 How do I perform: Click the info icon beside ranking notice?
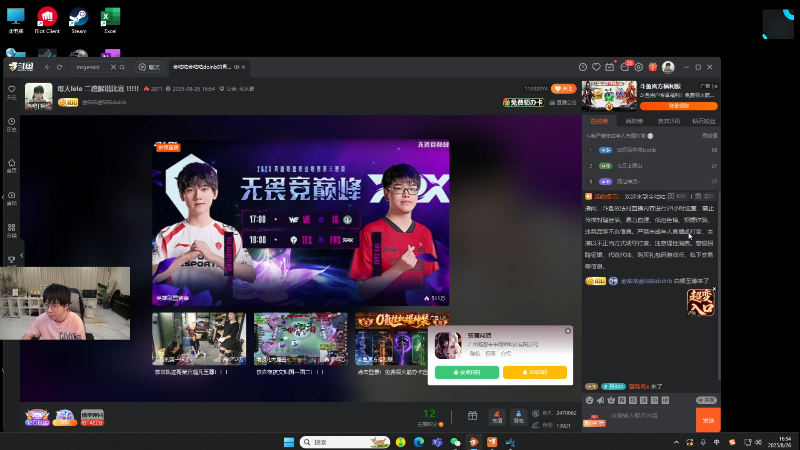[x=650, y=136]
